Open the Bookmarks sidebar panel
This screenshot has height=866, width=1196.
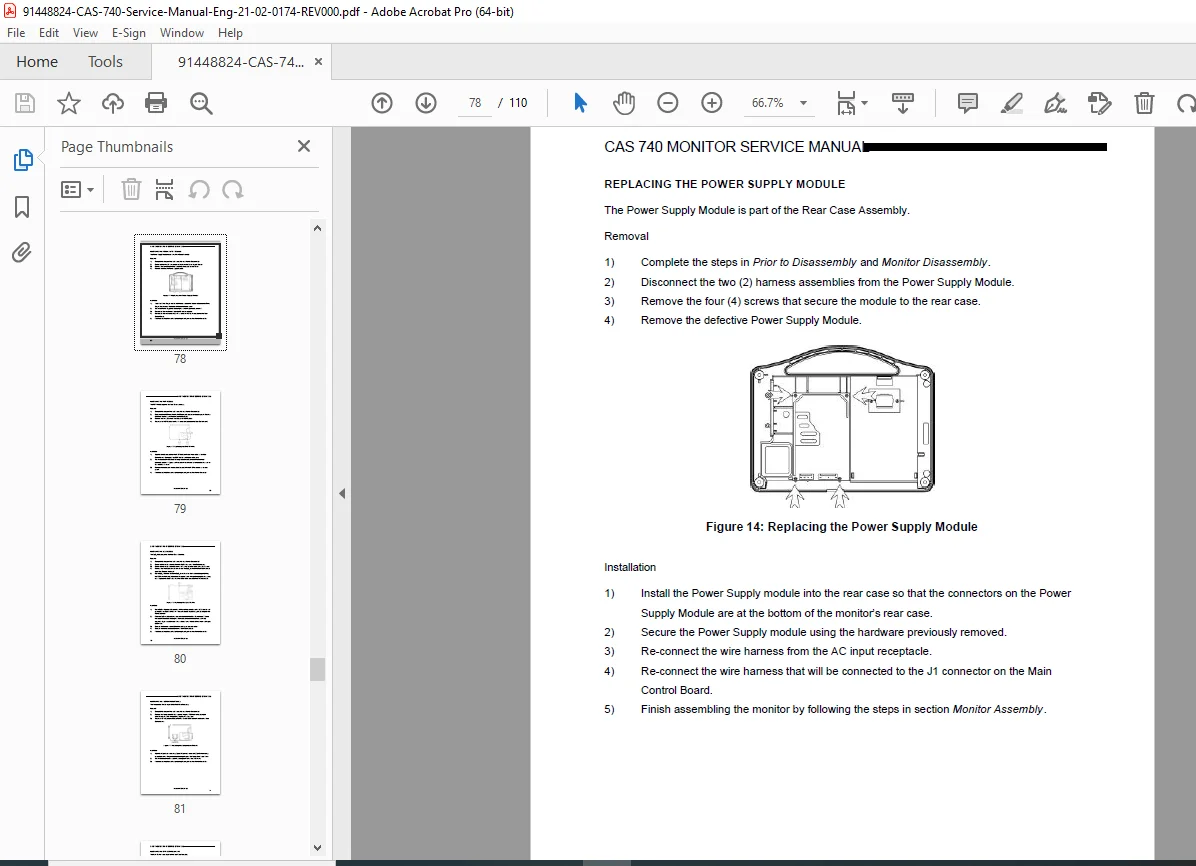pos(22,207)
